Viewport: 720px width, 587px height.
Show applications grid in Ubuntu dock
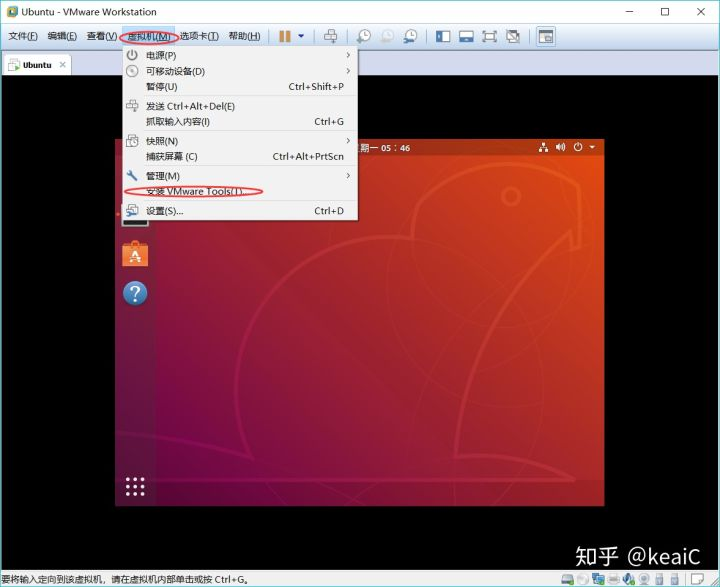(135, 486)
